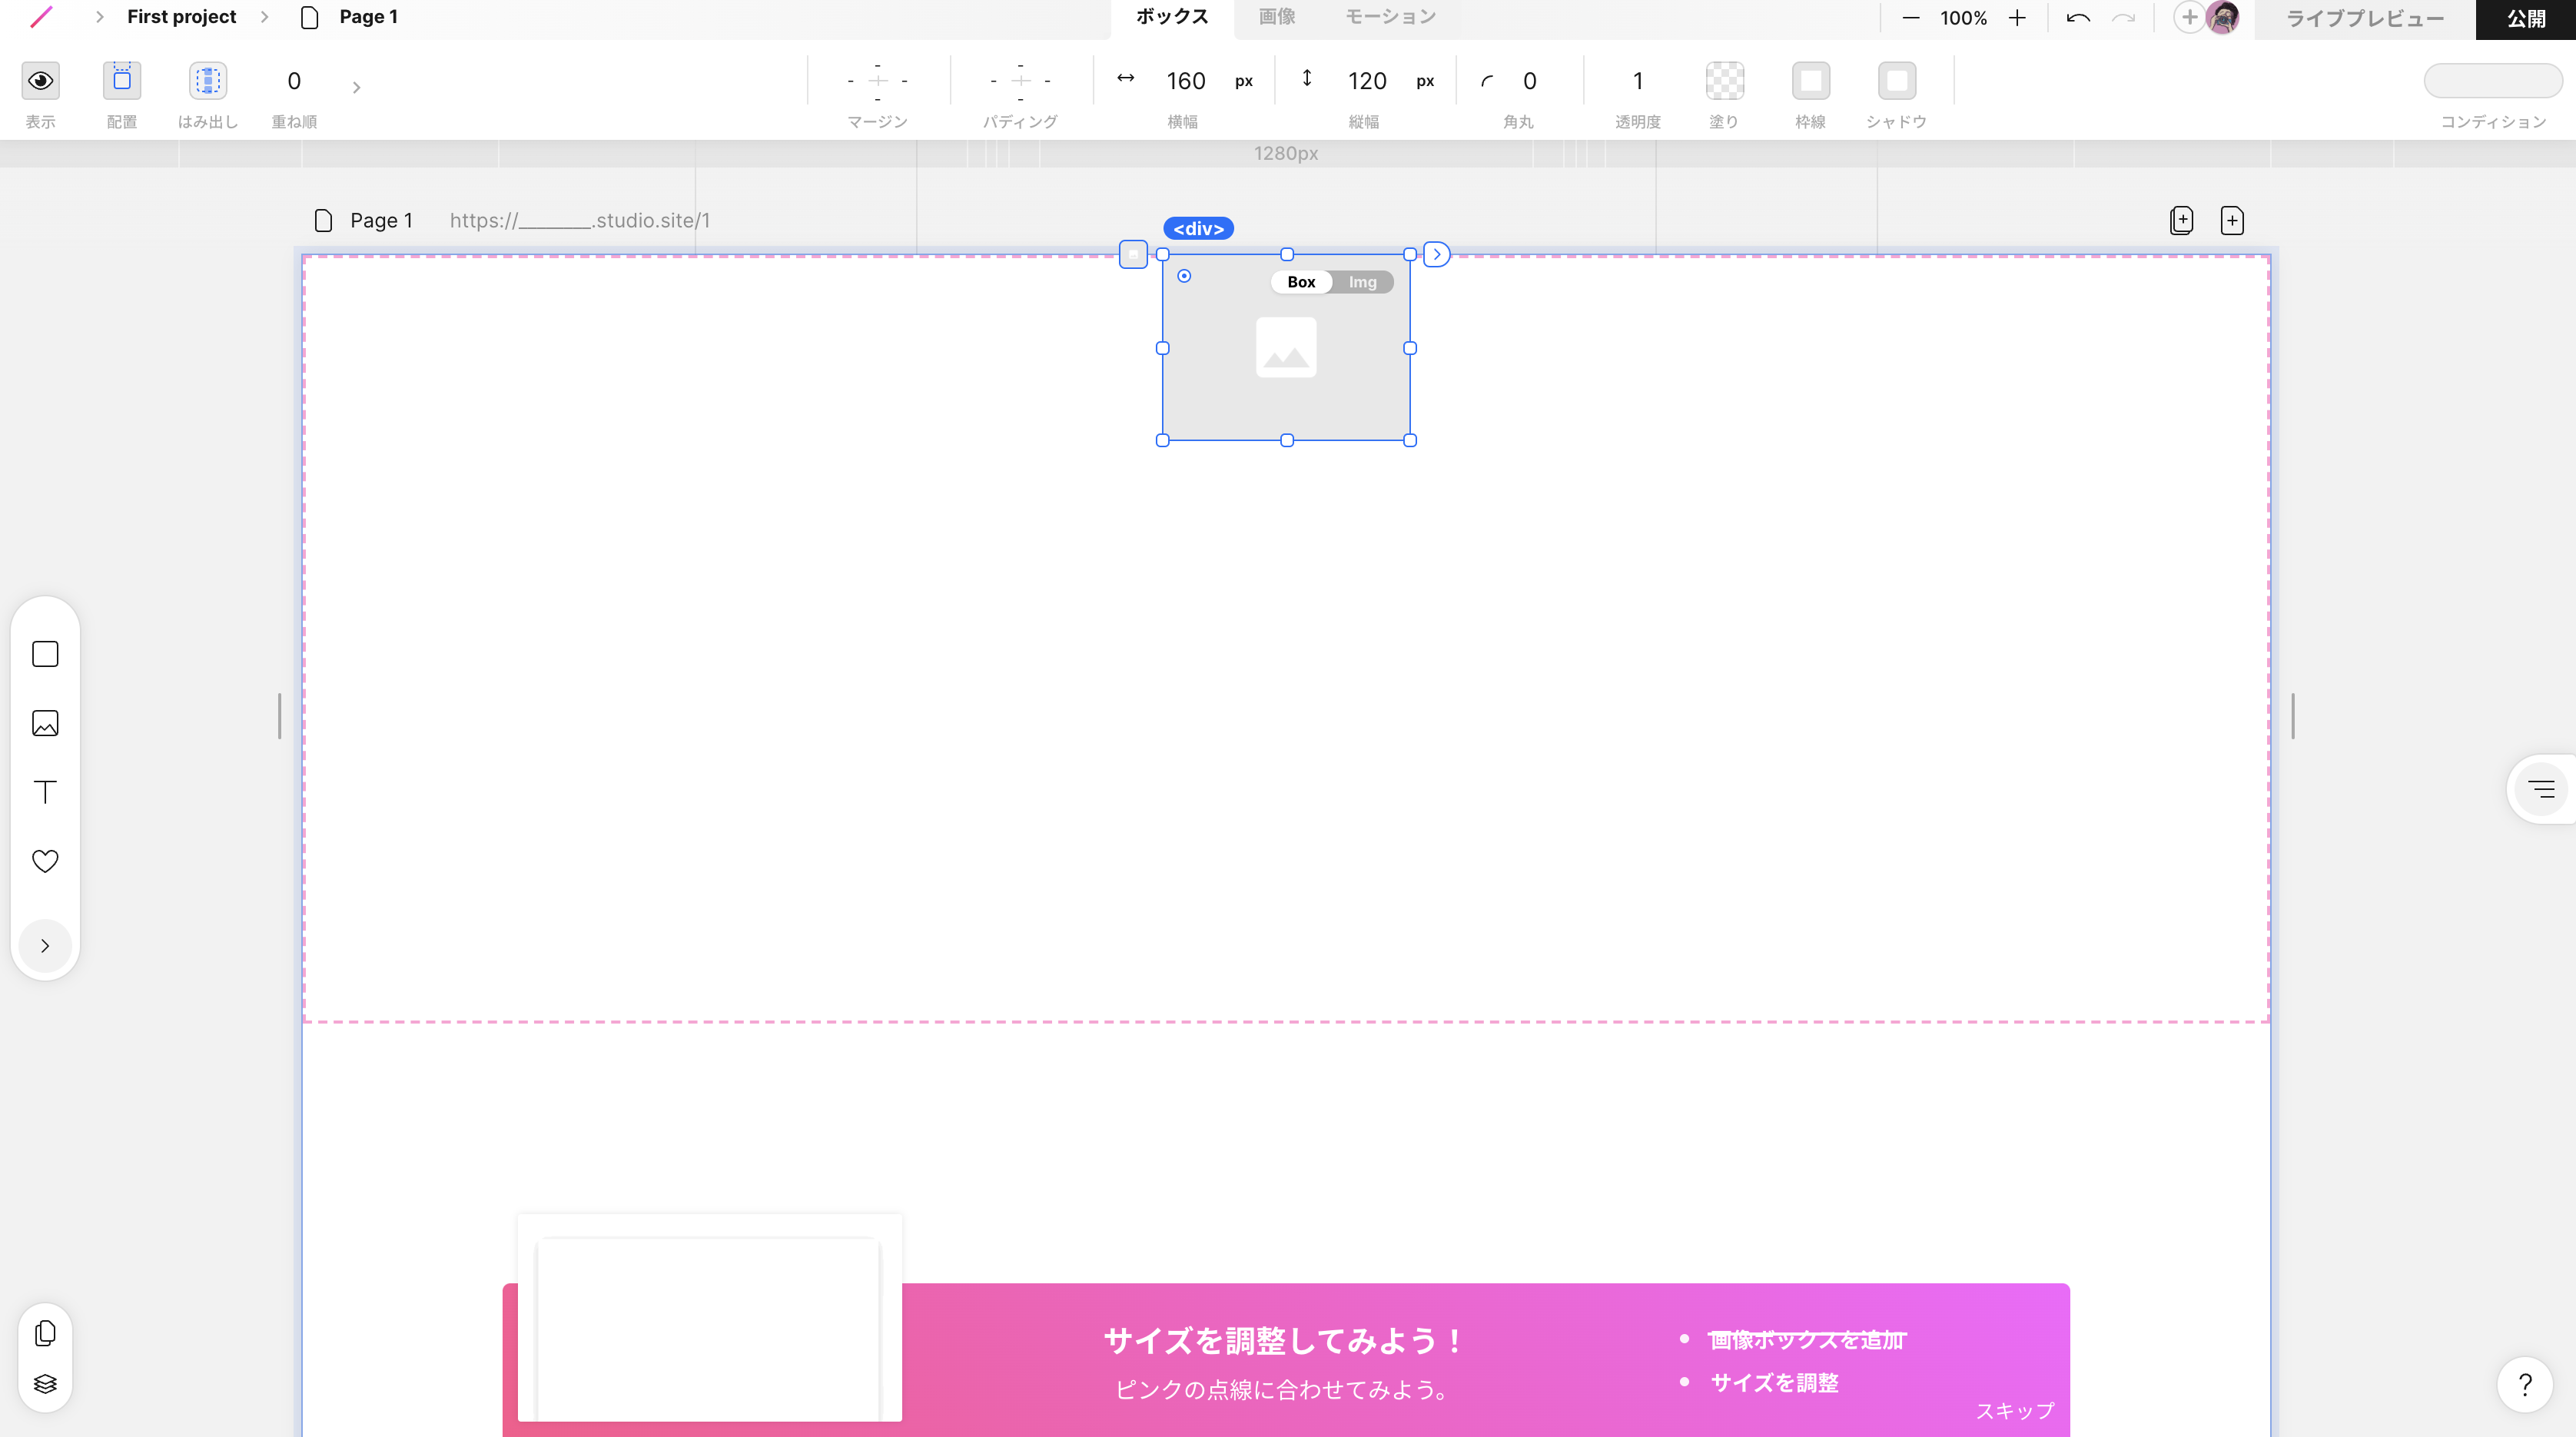Toggle the はみ出し overflow option
2576x1437 pixels.
[208, 81]
